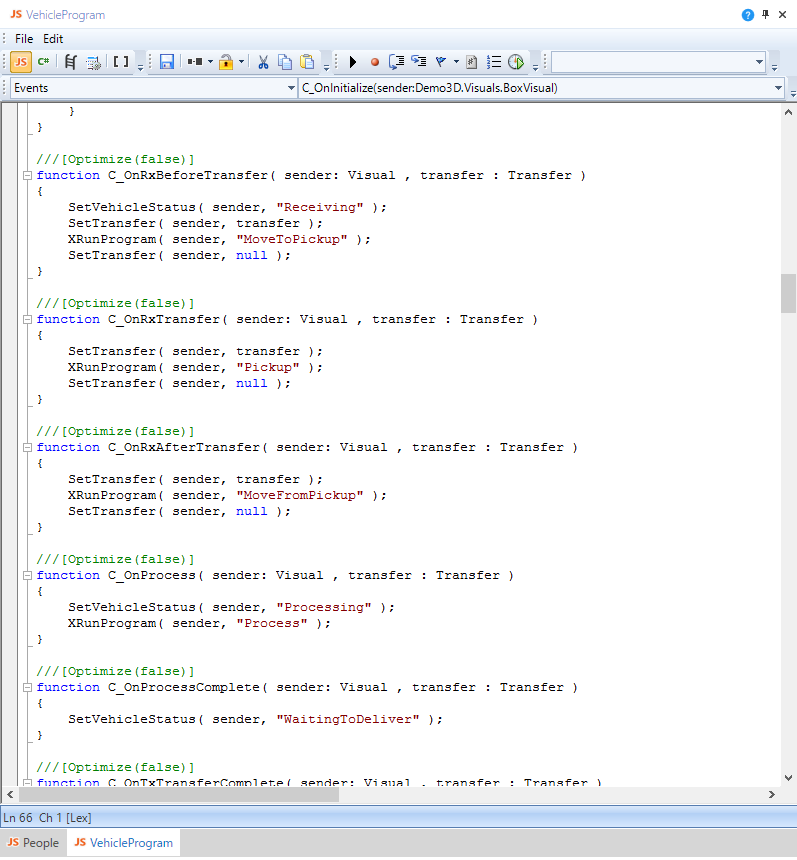Click the blue help question icon
The image size is (797, 860).
748,15
